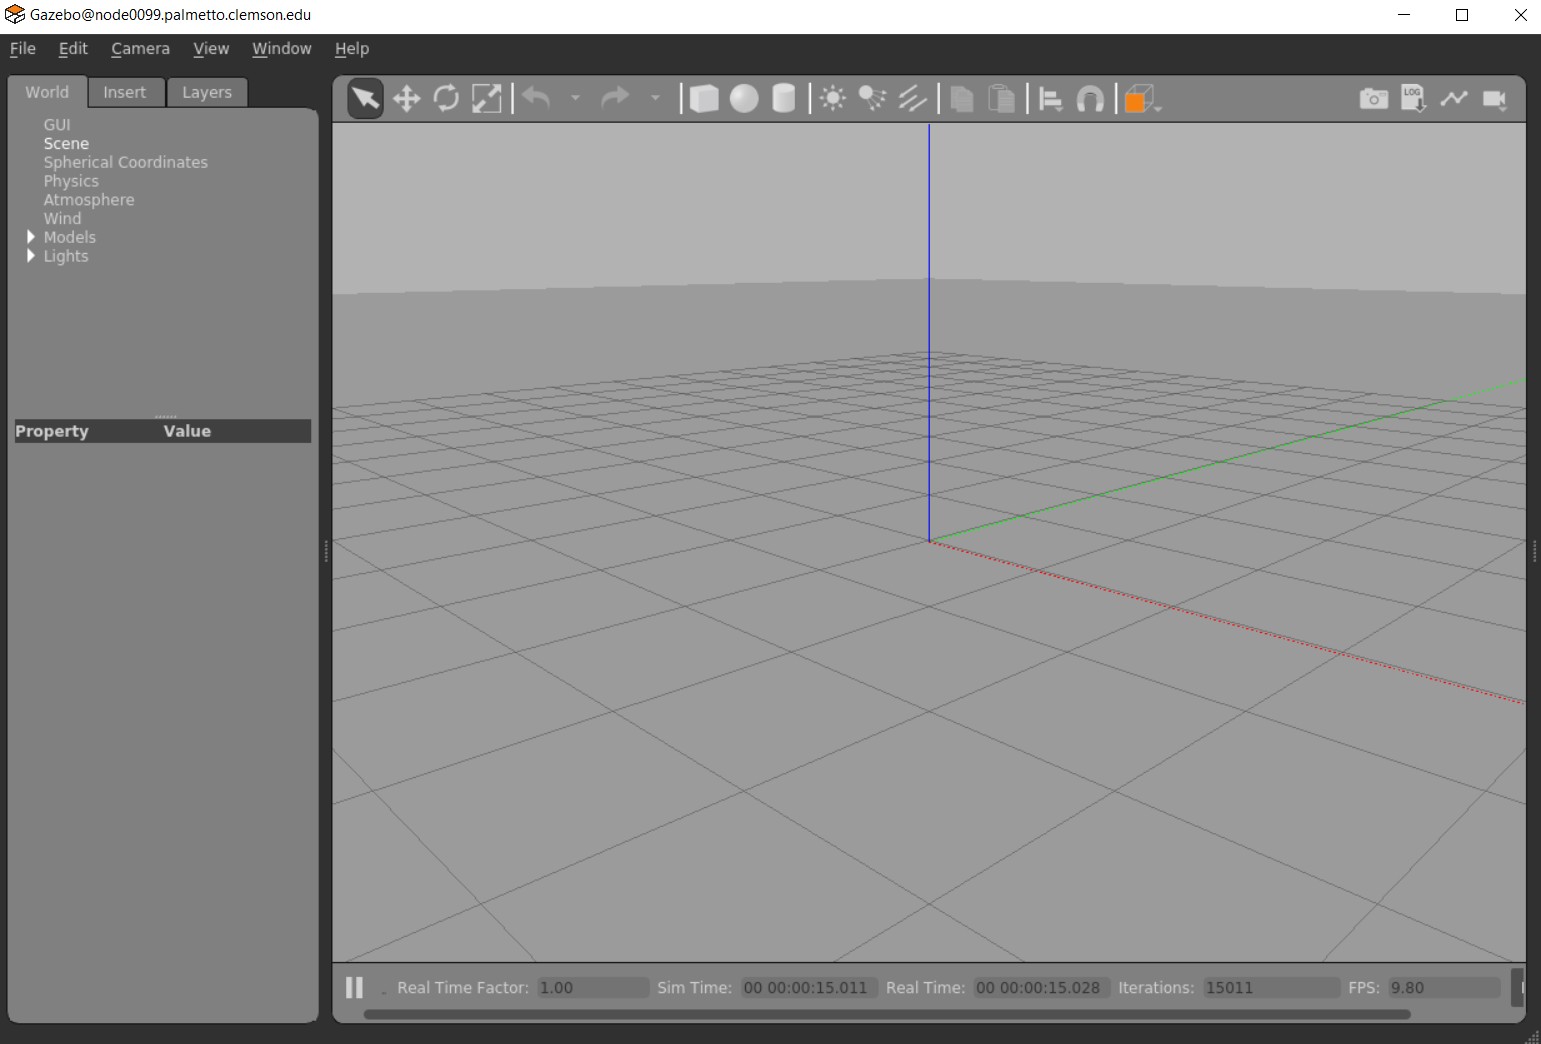Insert a box shape
Viewport: 1541px width, 1044px height.
(x=704, y=98)
